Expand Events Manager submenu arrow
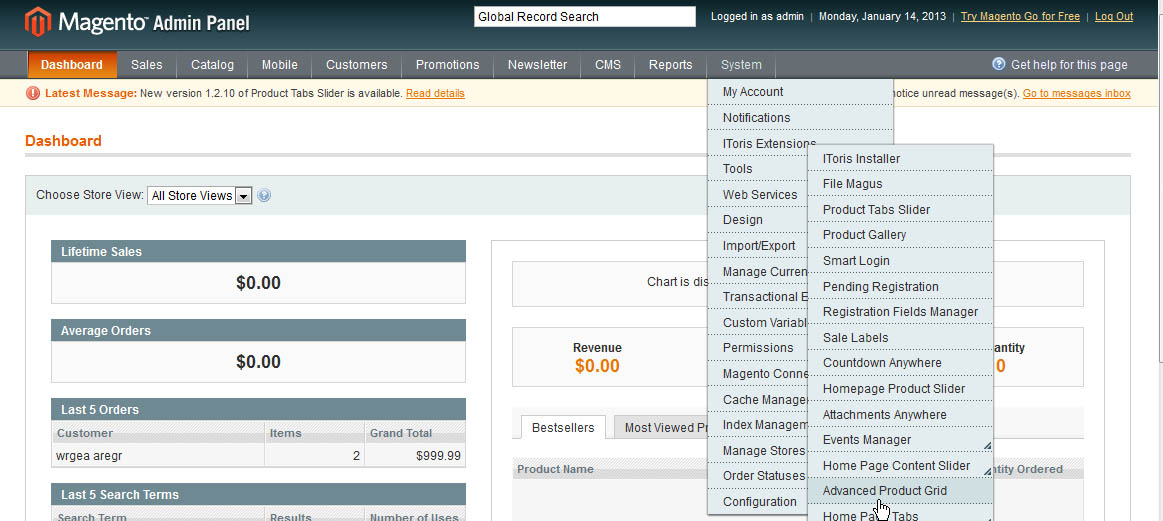Screen dimensions: 1163x521 pyautogui.click(x=987, y=446)
